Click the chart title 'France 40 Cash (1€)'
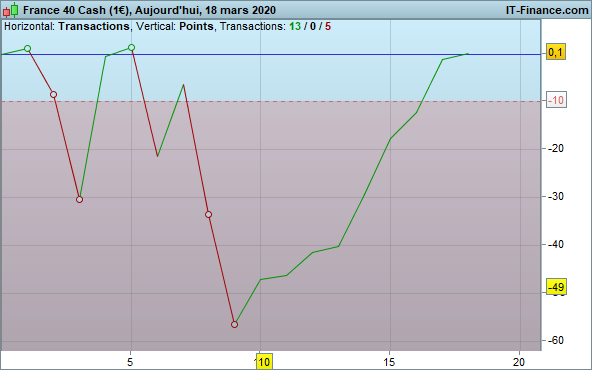The width and height of the screenshot is (592, 370). [x=76, y=10]
